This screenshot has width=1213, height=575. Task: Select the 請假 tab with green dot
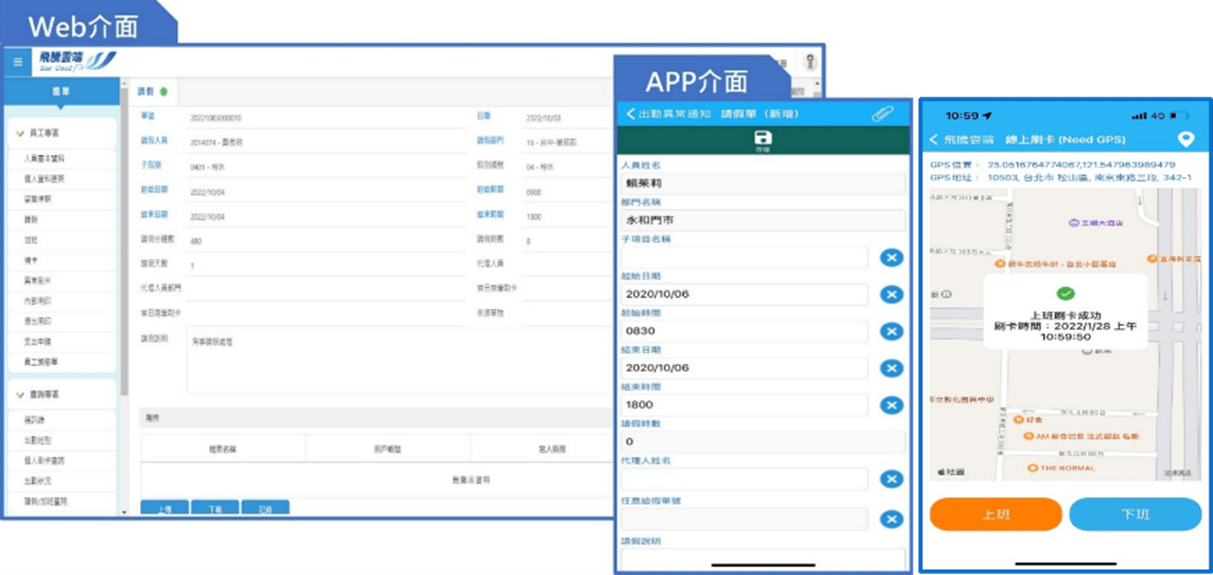(152, 91)
